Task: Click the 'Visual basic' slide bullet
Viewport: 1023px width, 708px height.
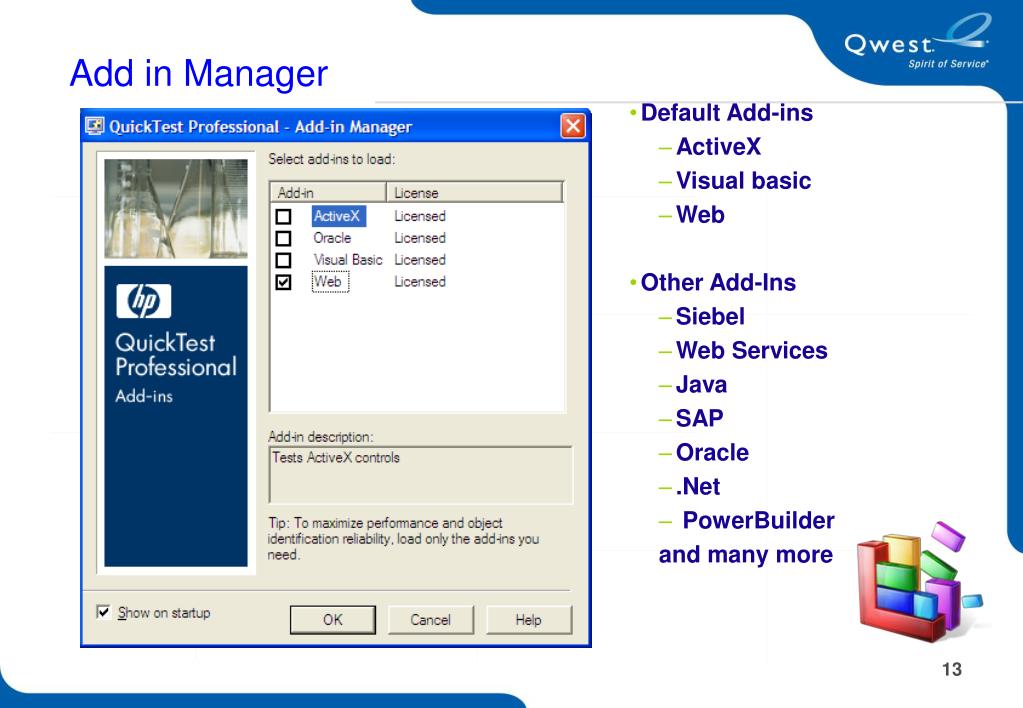Action: [x=743, y=181]
